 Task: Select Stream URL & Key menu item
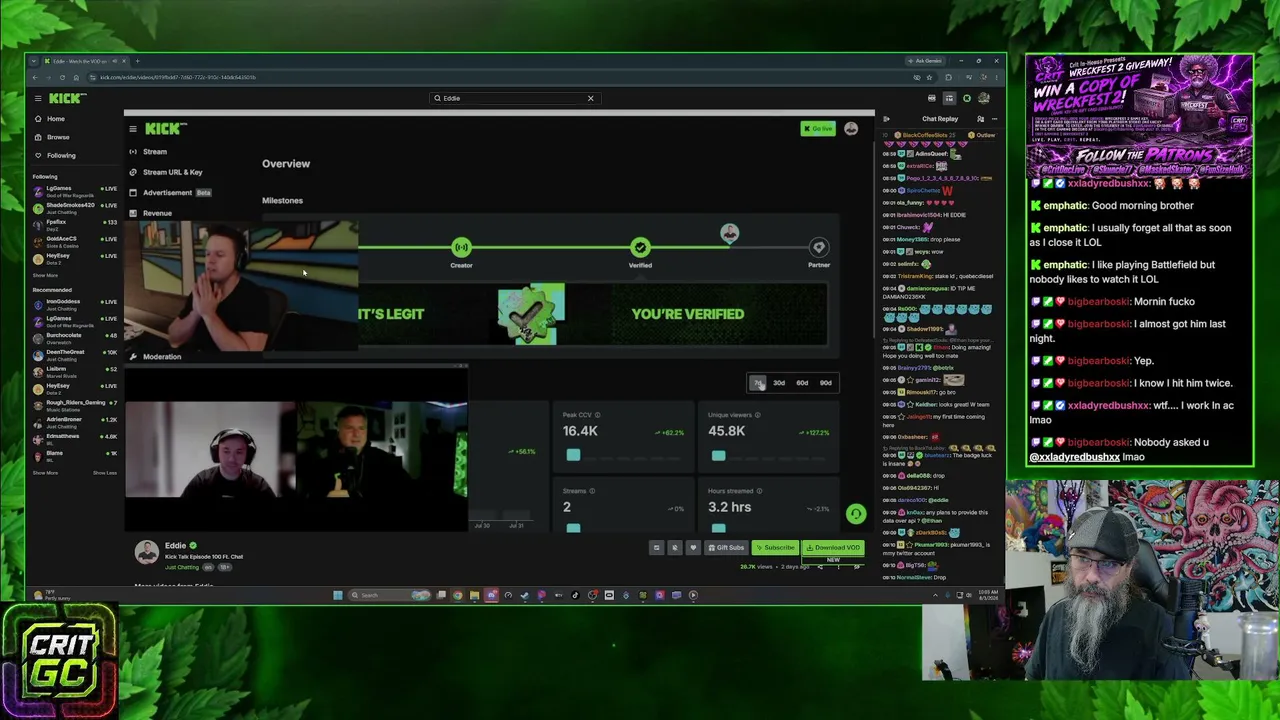click(x=166, y=172)
